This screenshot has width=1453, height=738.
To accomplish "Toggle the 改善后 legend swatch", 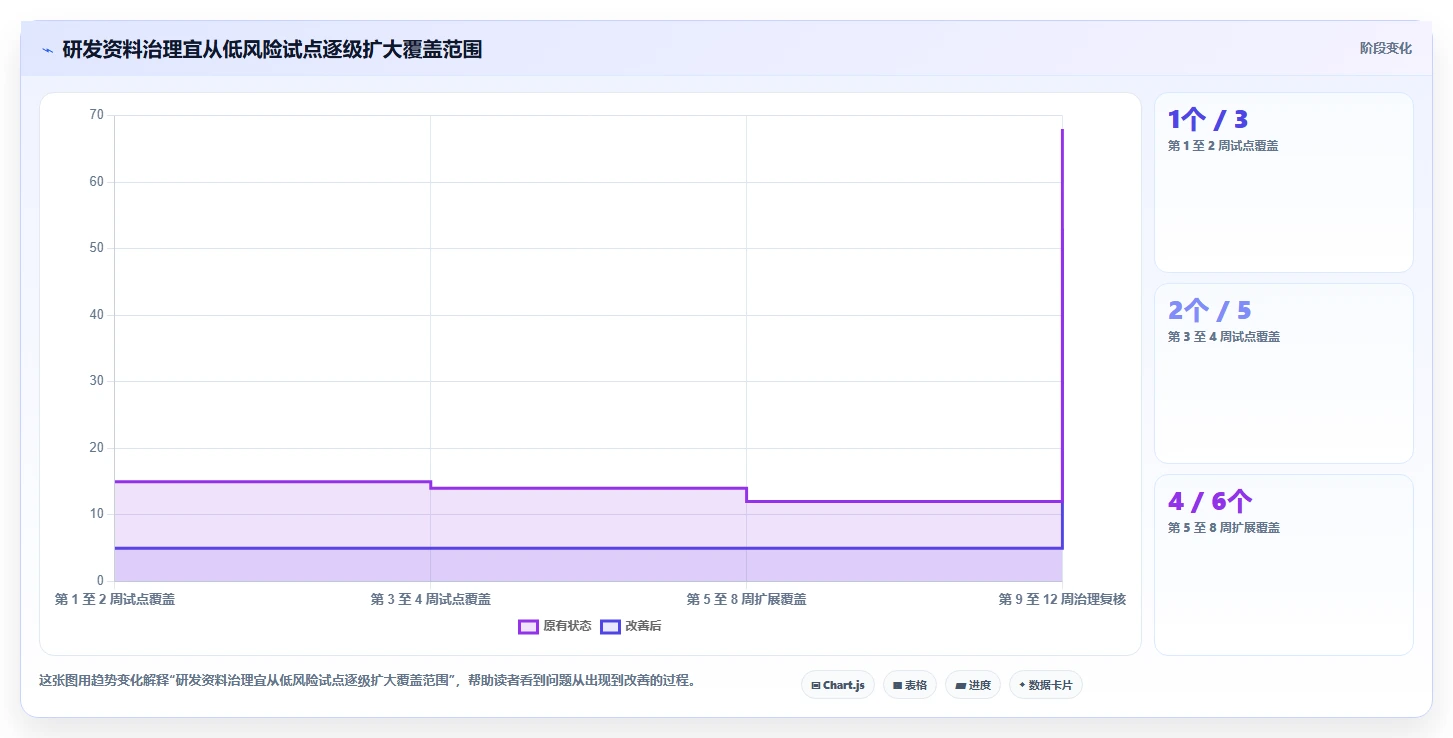I will [x=610, y=627].
